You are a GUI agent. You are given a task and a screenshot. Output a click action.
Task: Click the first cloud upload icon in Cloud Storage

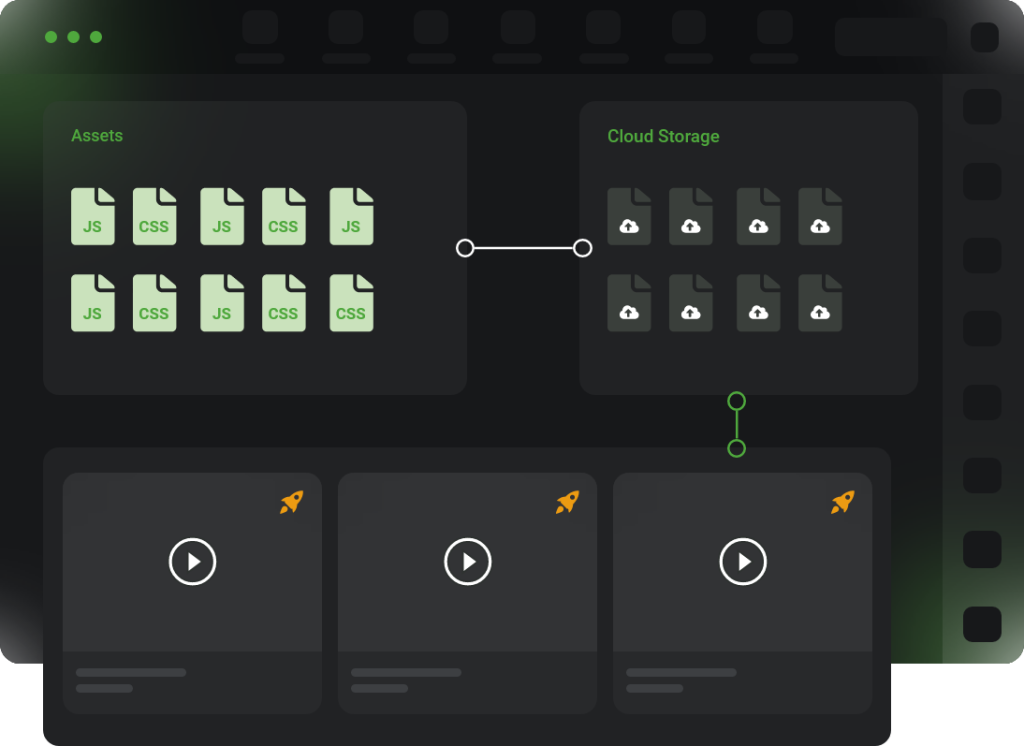pos(629,217)
